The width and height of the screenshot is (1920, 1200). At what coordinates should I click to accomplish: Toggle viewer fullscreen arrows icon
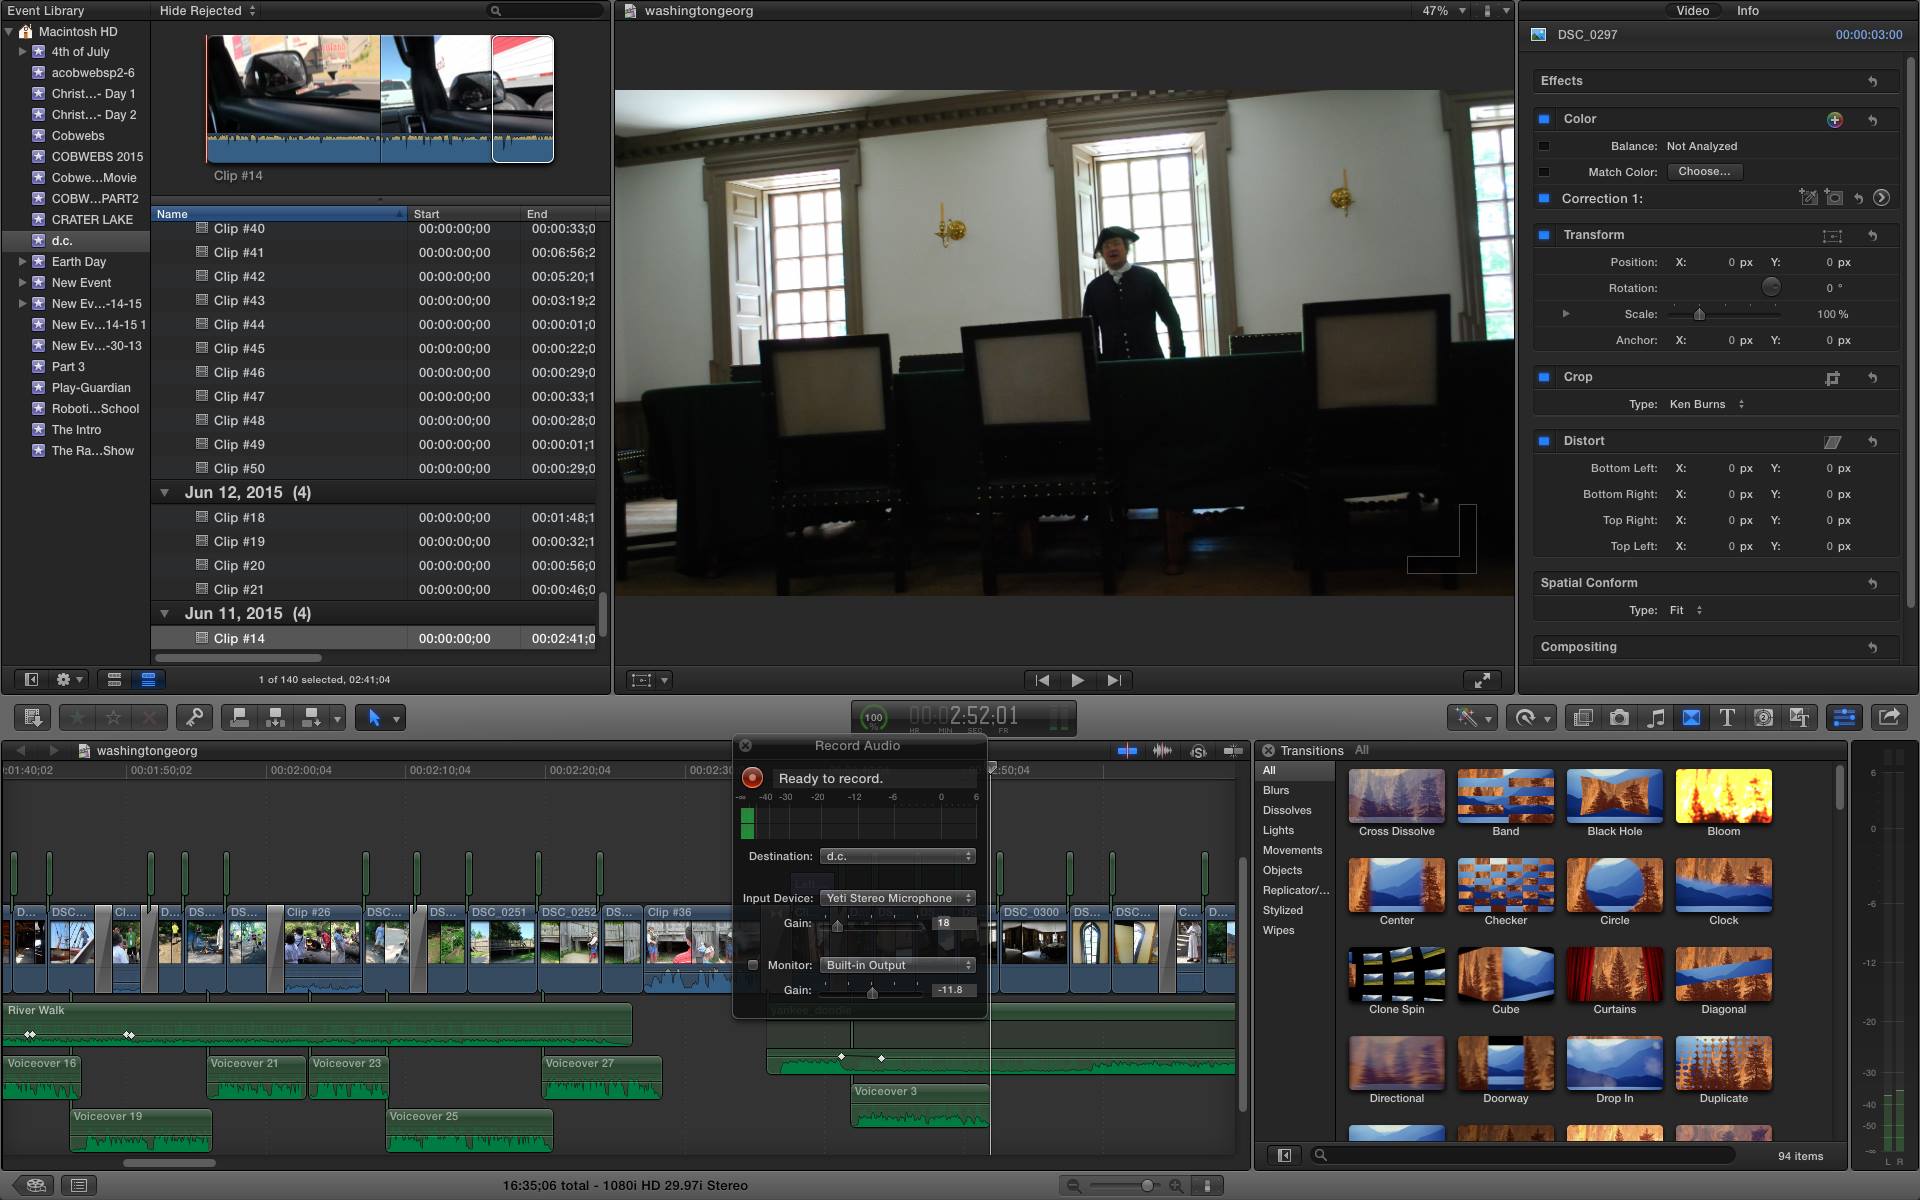point(1482,680)
